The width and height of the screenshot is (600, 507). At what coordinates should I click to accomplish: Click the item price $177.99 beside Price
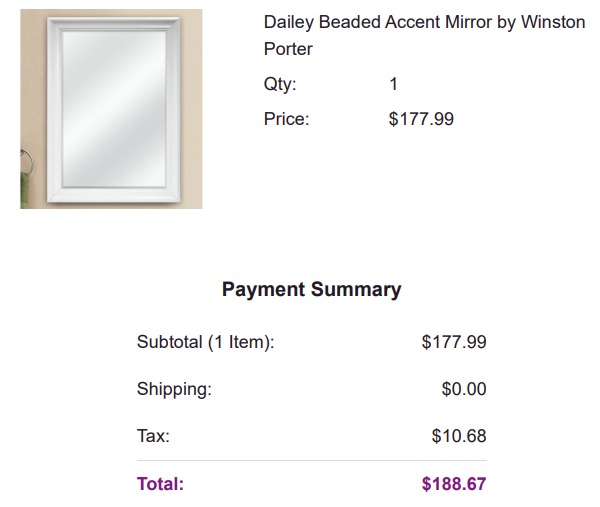coord(421,119)
